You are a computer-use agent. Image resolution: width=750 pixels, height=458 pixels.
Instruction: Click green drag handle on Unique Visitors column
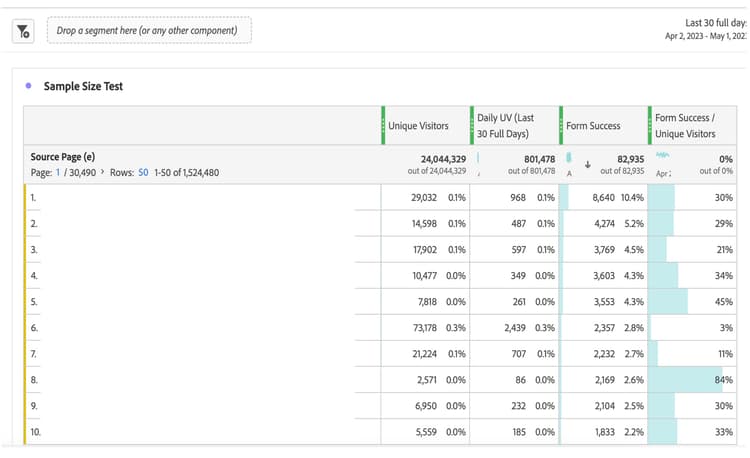click(x=383, y=126)
